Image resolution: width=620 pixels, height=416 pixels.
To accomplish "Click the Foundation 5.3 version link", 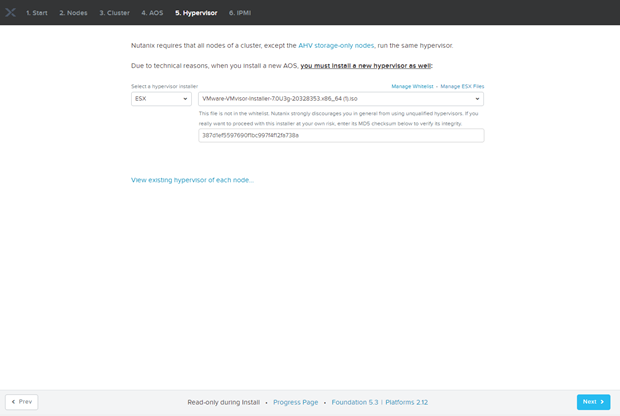I will click(355, 402).
